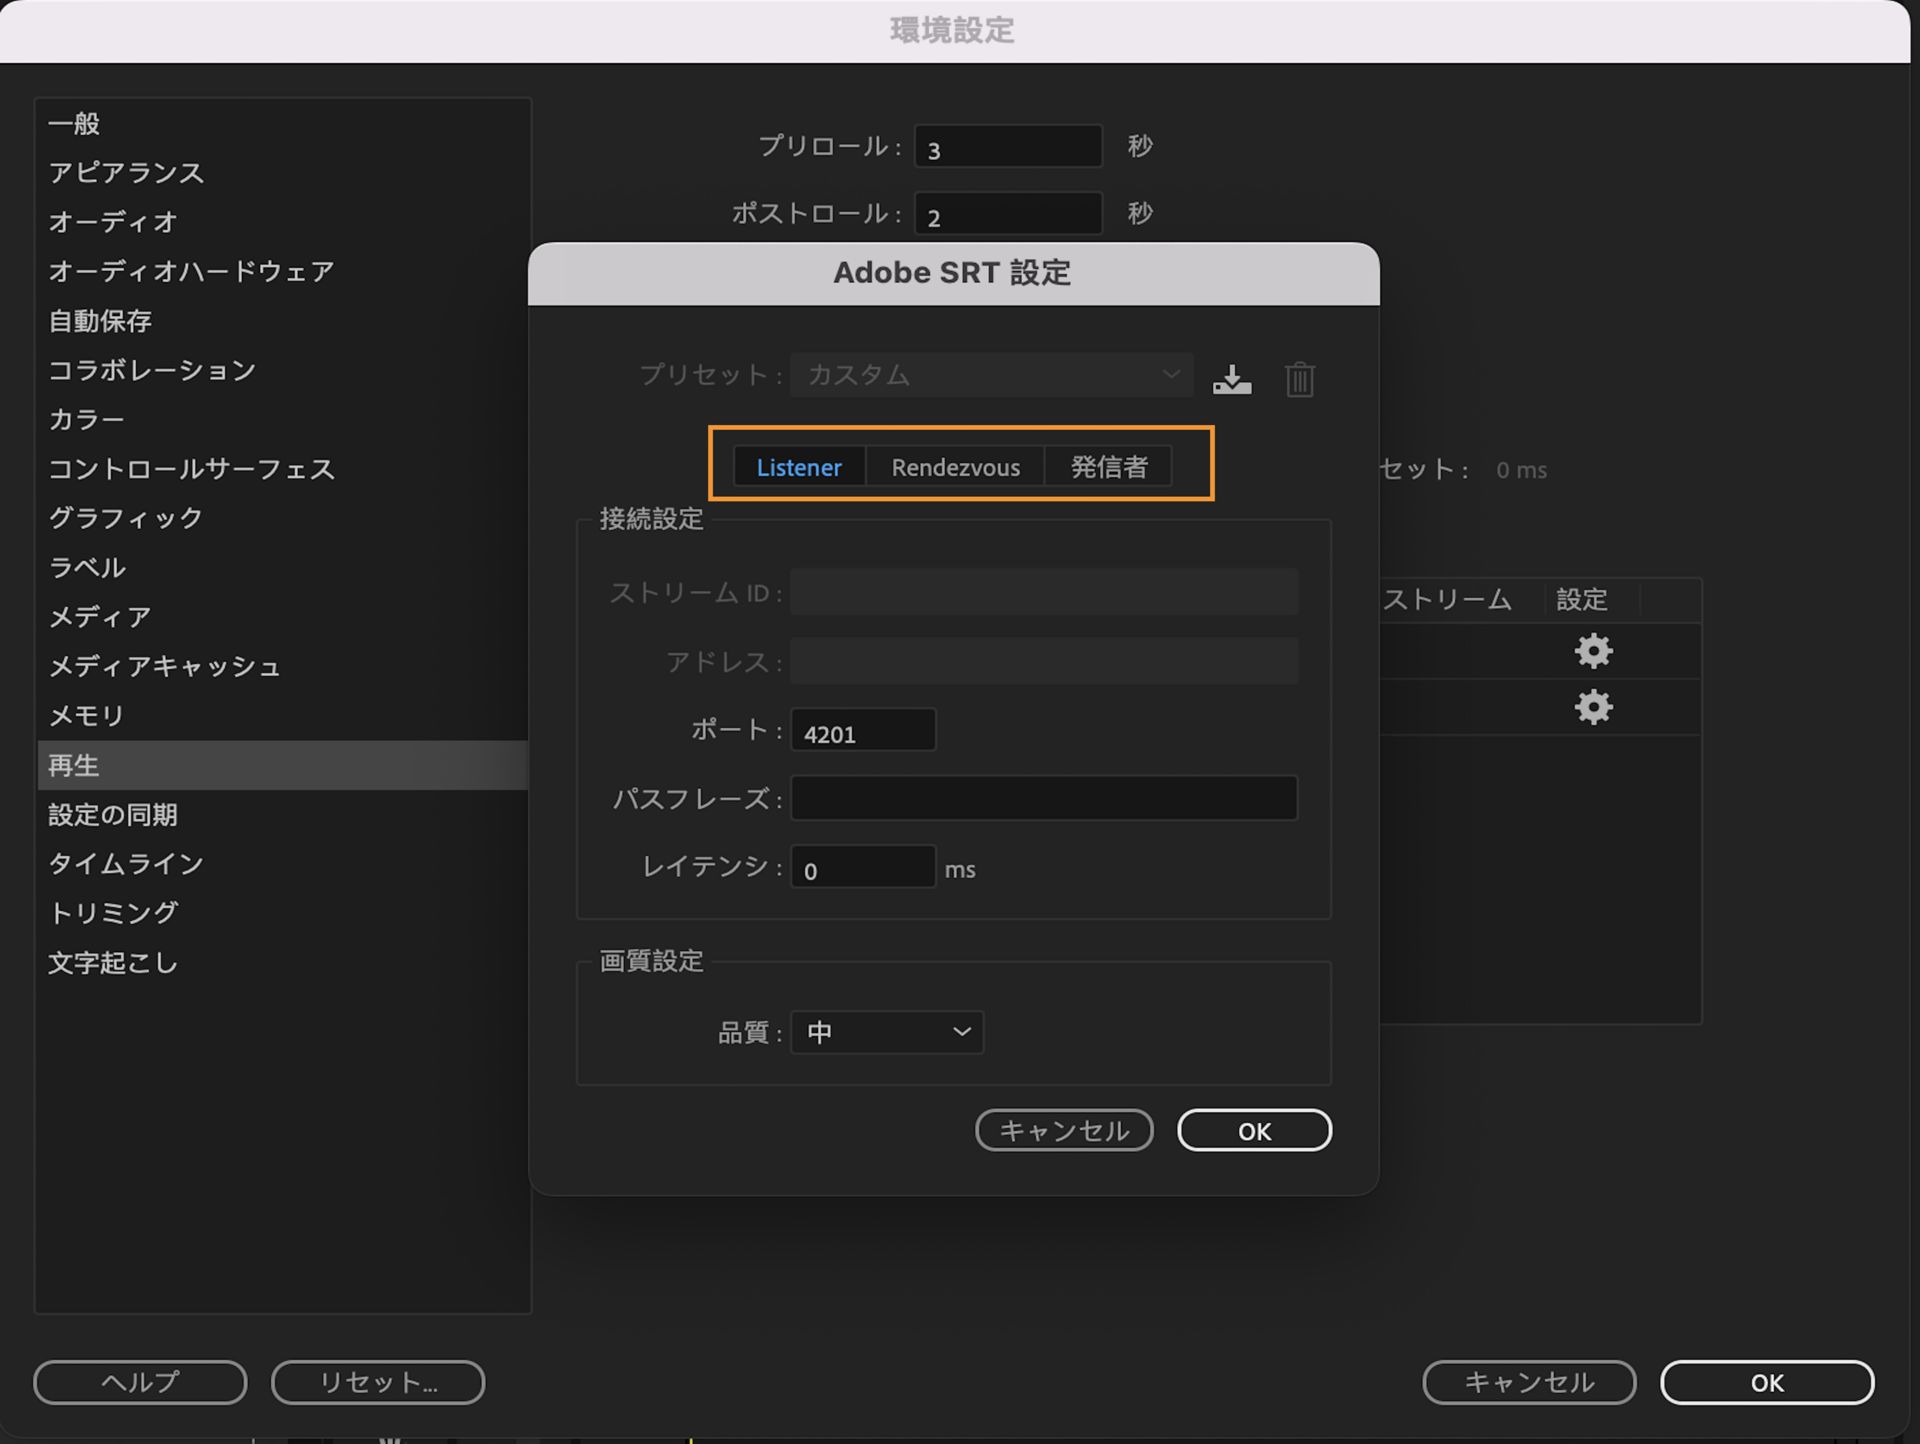Switch to the Rendezvous tab
The image size is (1920, 1444).
954,467
